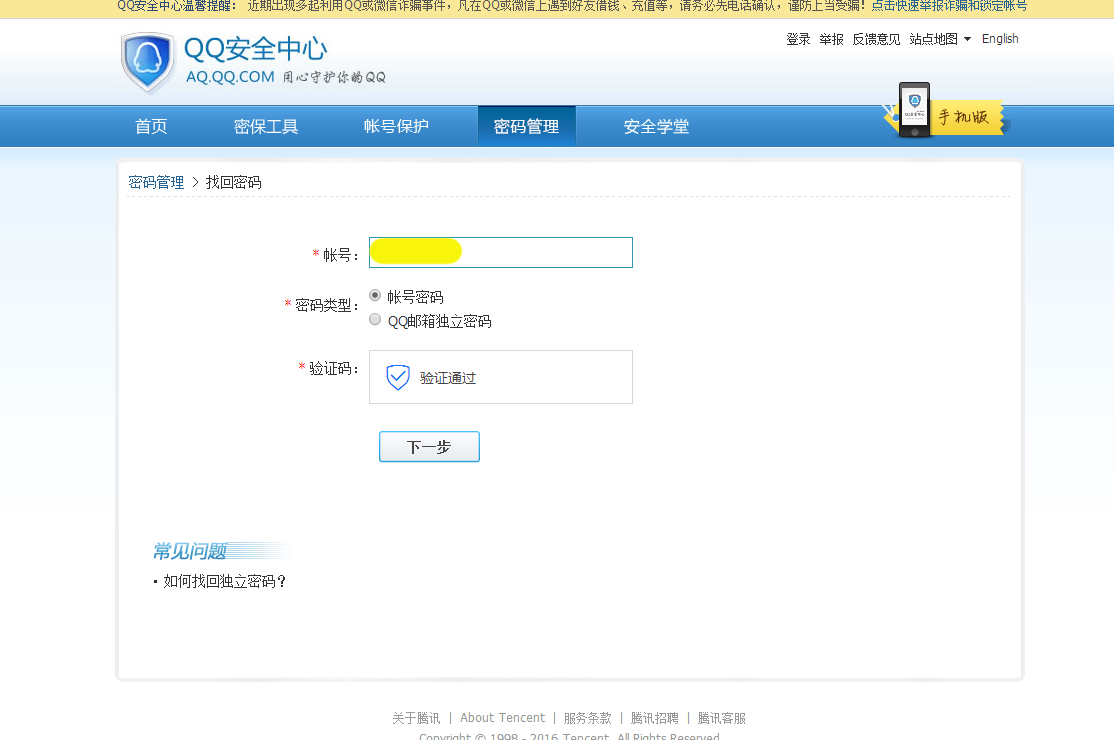
Task: Select the 帐号密码 radio button
Action: point(375,295)
